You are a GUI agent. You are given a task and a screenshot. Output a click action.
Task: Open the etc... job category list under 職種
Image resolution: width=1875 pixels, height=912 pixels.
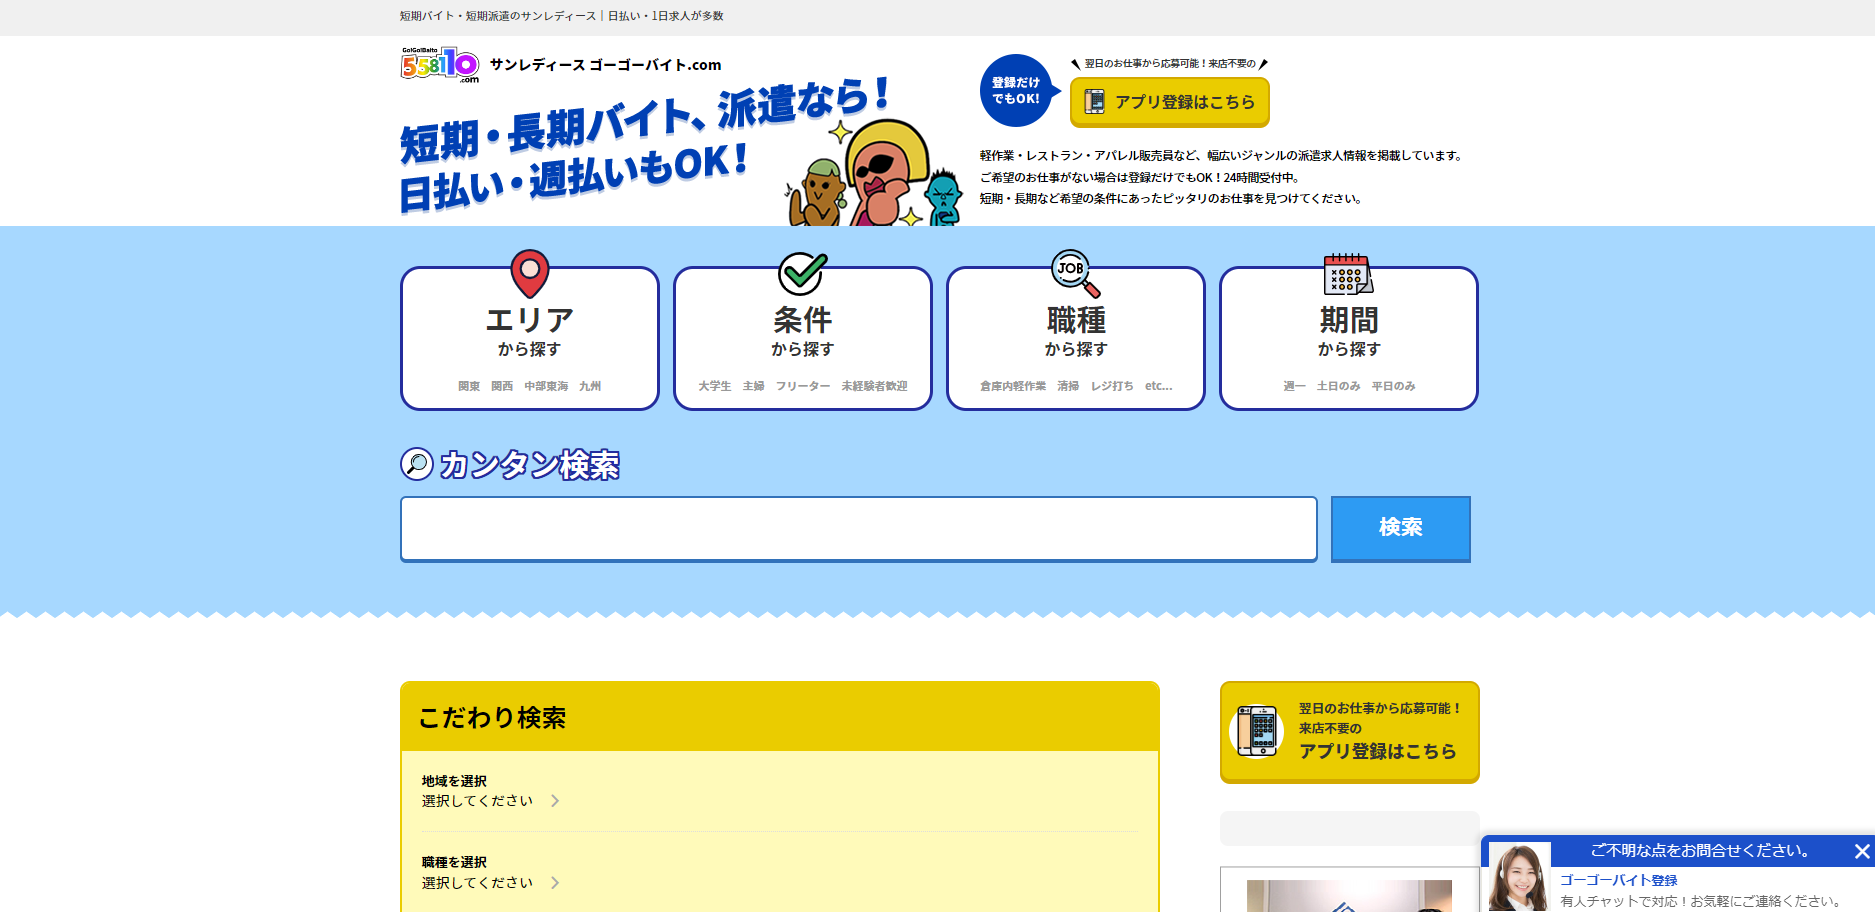pyautogui.click(x=1160, y=386)
